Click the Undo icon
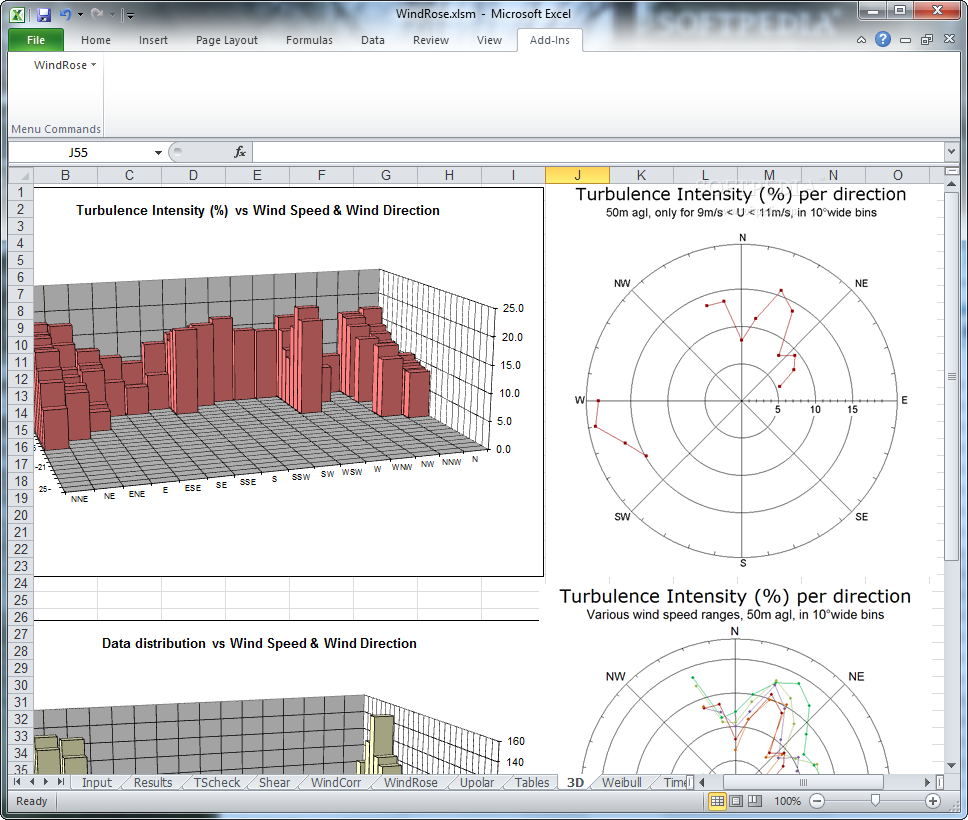 click(x=66, y=14)
